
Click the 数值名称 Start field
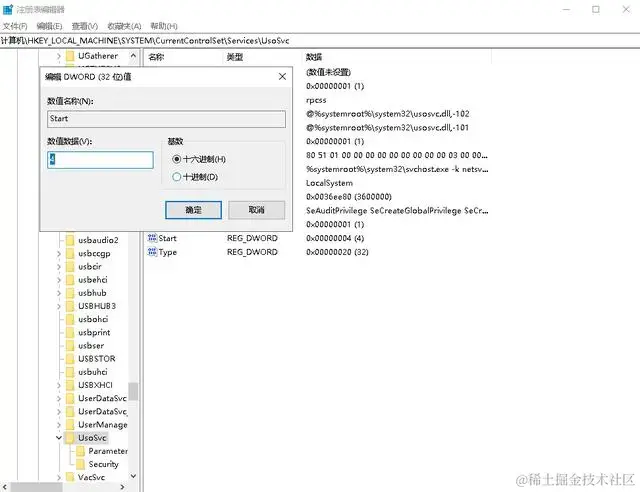166,119
